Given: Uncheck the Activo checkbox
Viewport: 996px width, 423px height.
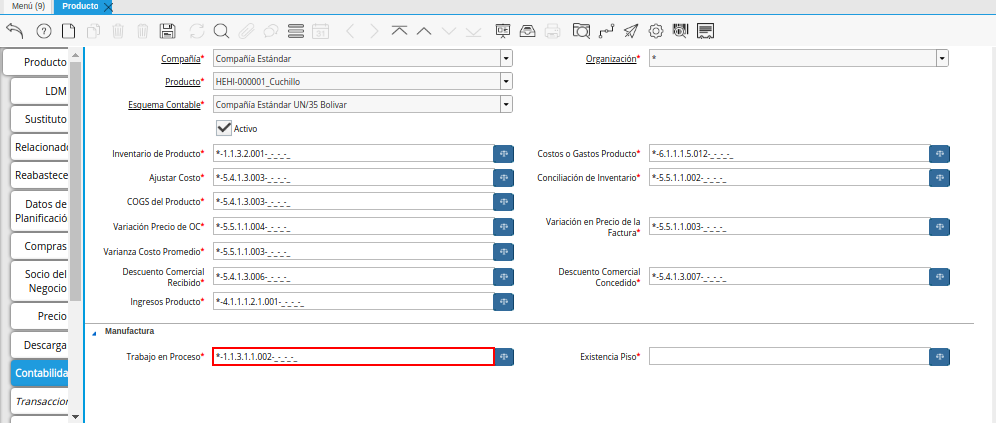Looking at the screenshot, I should pos(224,128).
